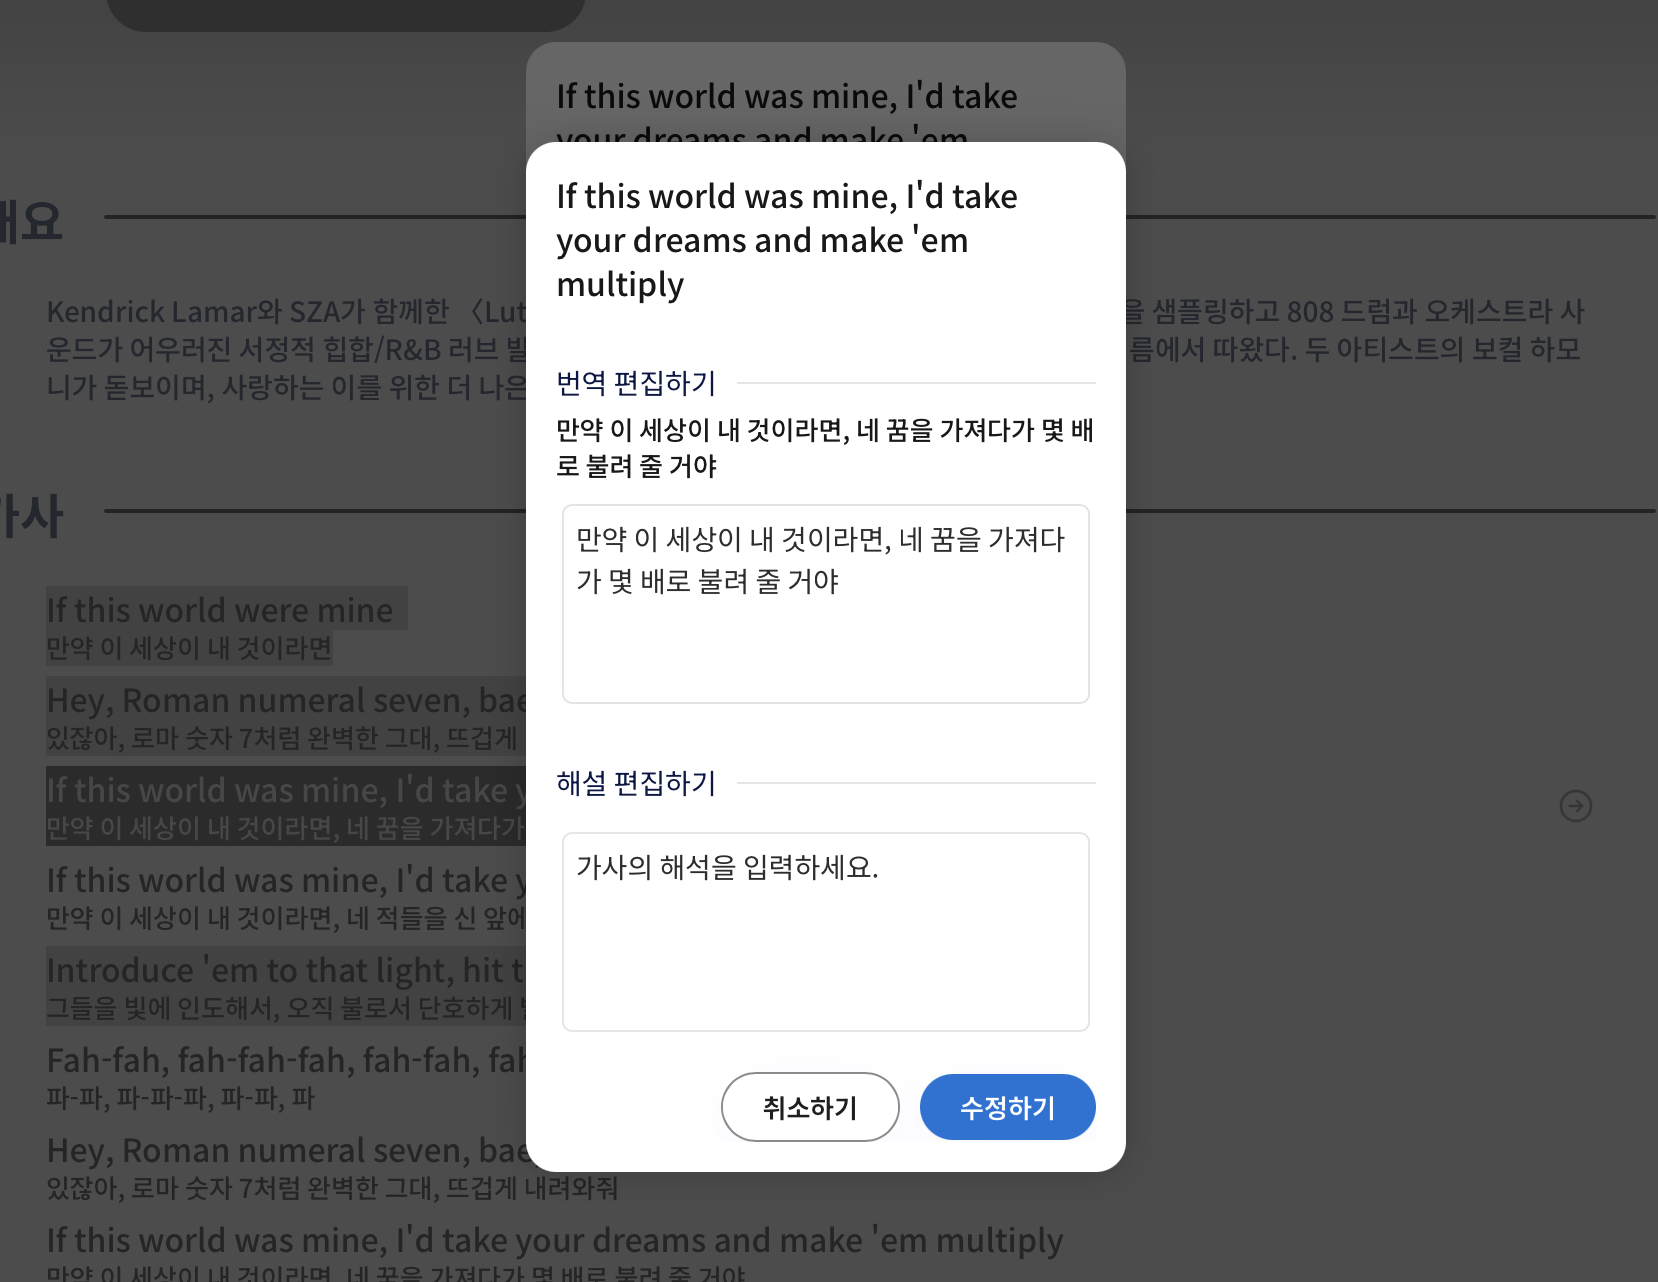Select translation '파-파, 파-파-파, 파-파, 파'
Image resolution: width=1658 pixels, height=1282 pixels.
click(181, 1098)
